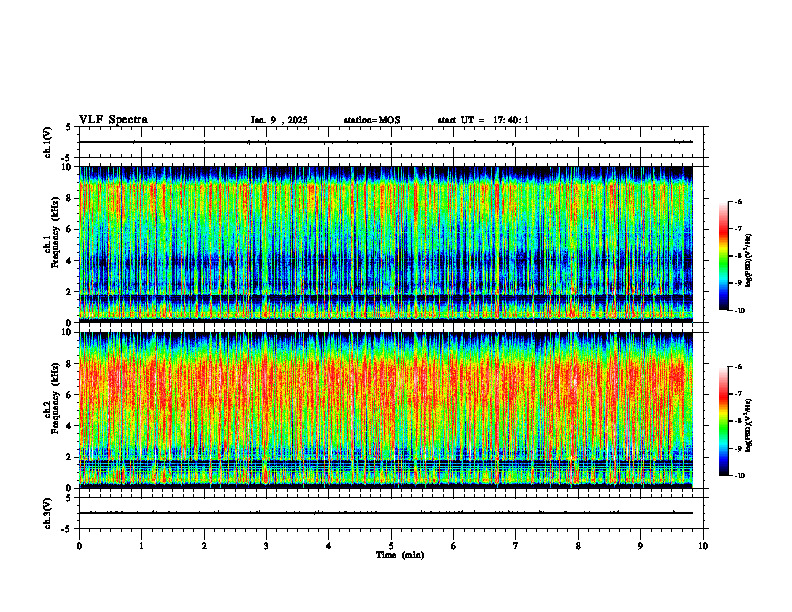Select the "start UT = 17:40: 1" text
This screenshot has height=612, width=792.
483,120
